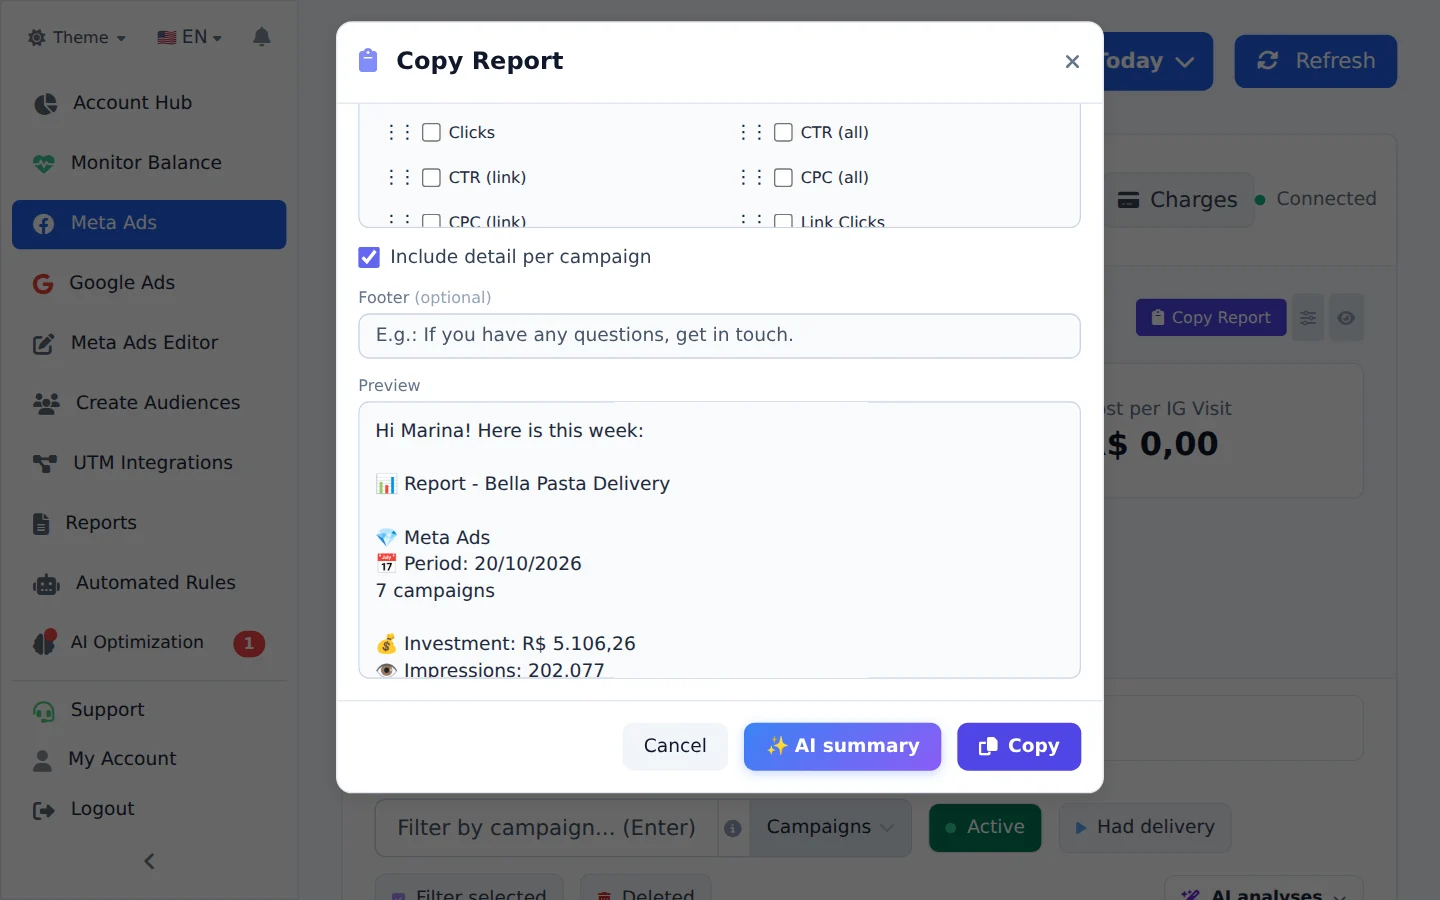Screen dimensions: 1440x900
Task: Click the notification bell icon
Action: click(x=261, y=37)
